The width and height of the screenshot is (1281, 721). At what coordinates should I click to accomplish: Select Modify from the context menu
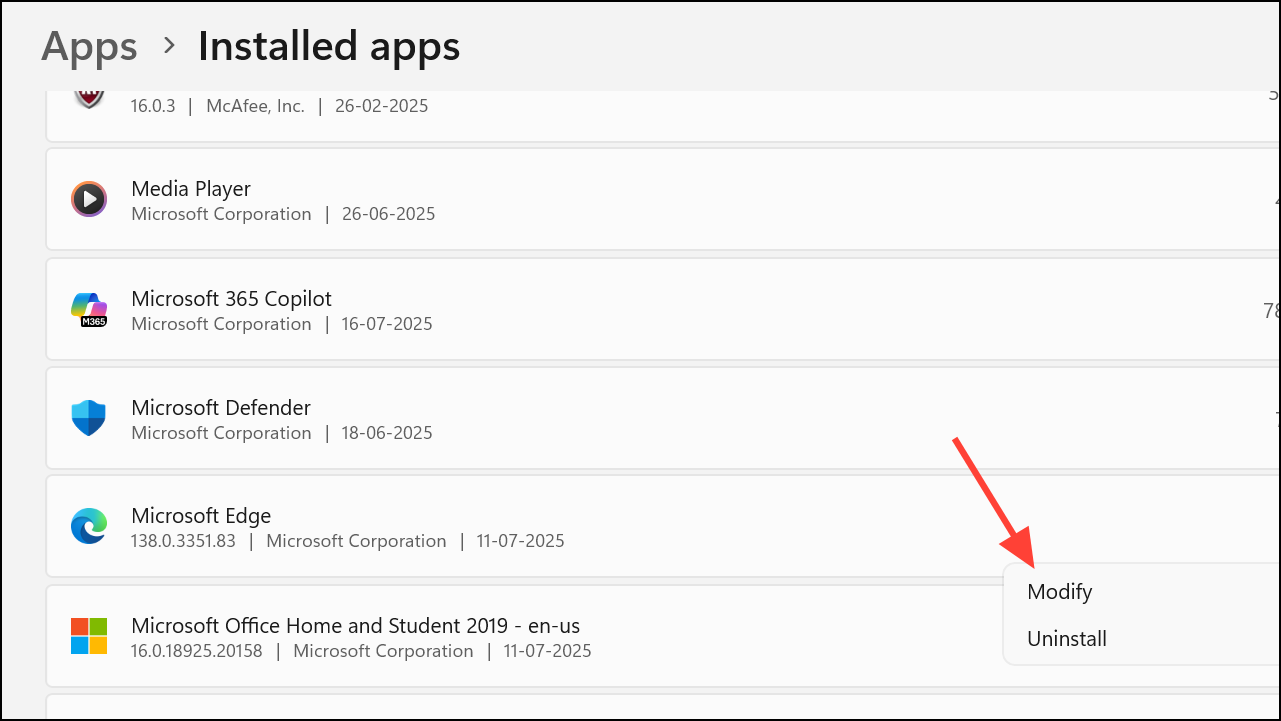point(1059,591)
